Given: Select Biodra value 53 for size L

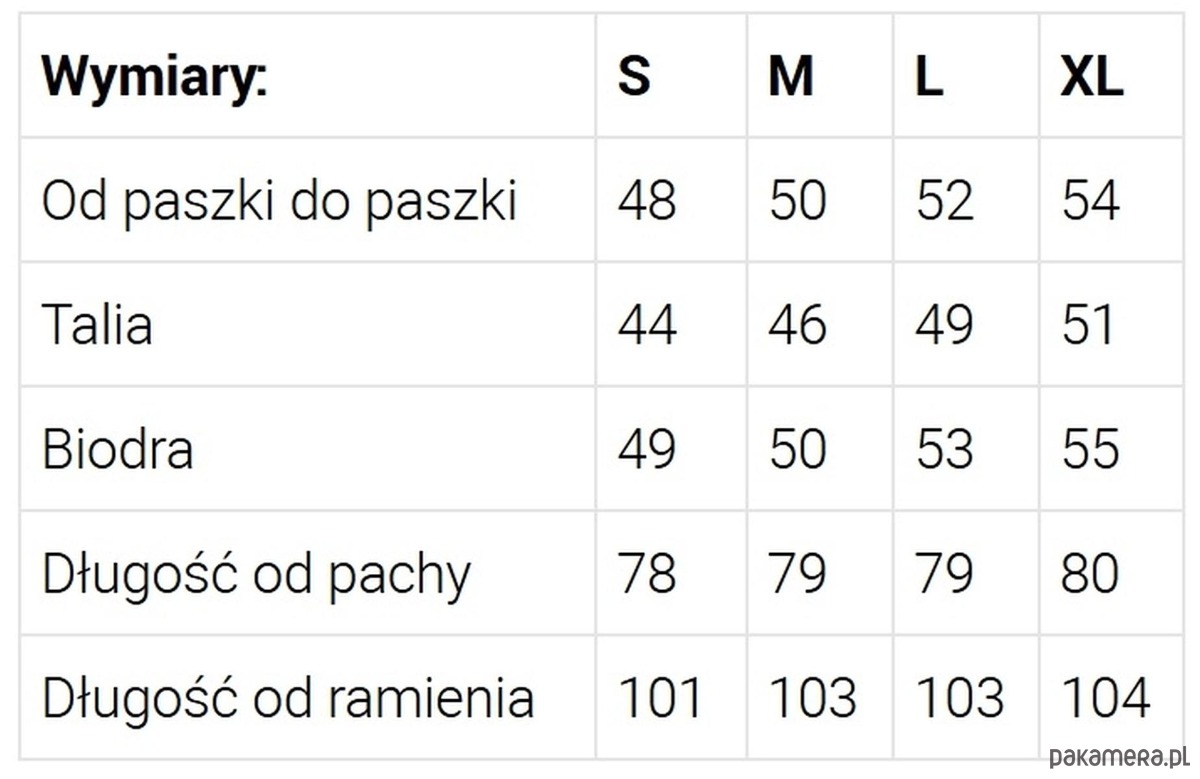Looking at the screenshot, I should (x=945, y=448).
